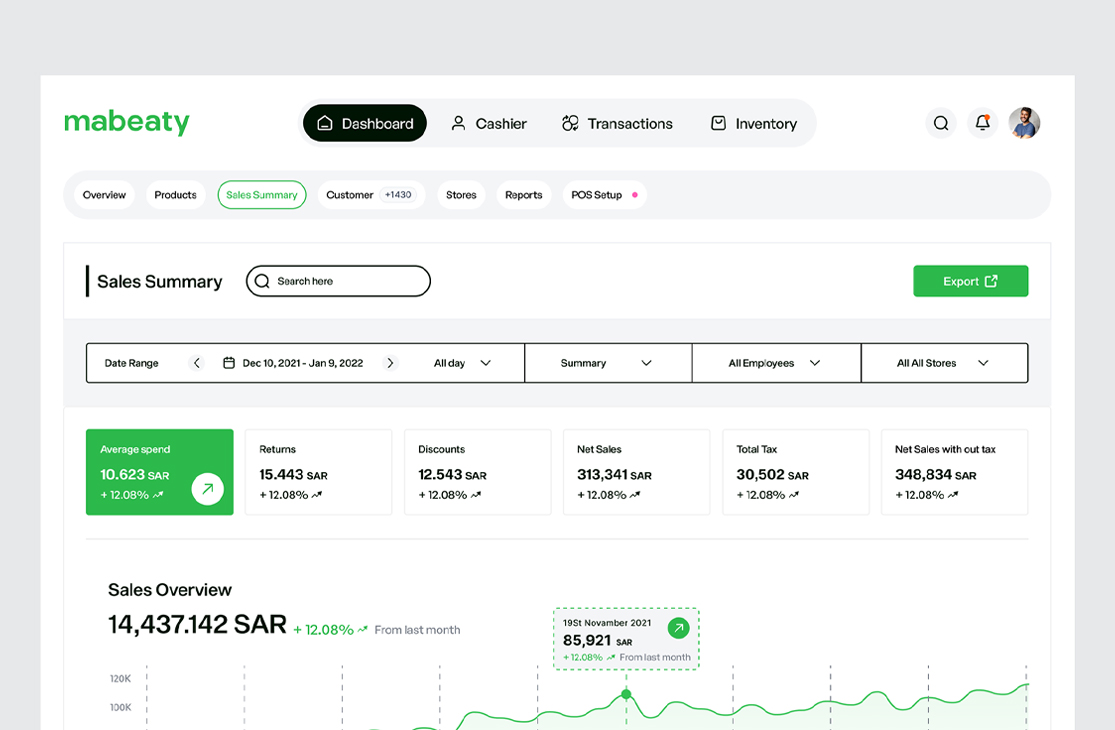Click the Sales Overview heading
Screen dimensions: 1115x730
coord(169,590)
